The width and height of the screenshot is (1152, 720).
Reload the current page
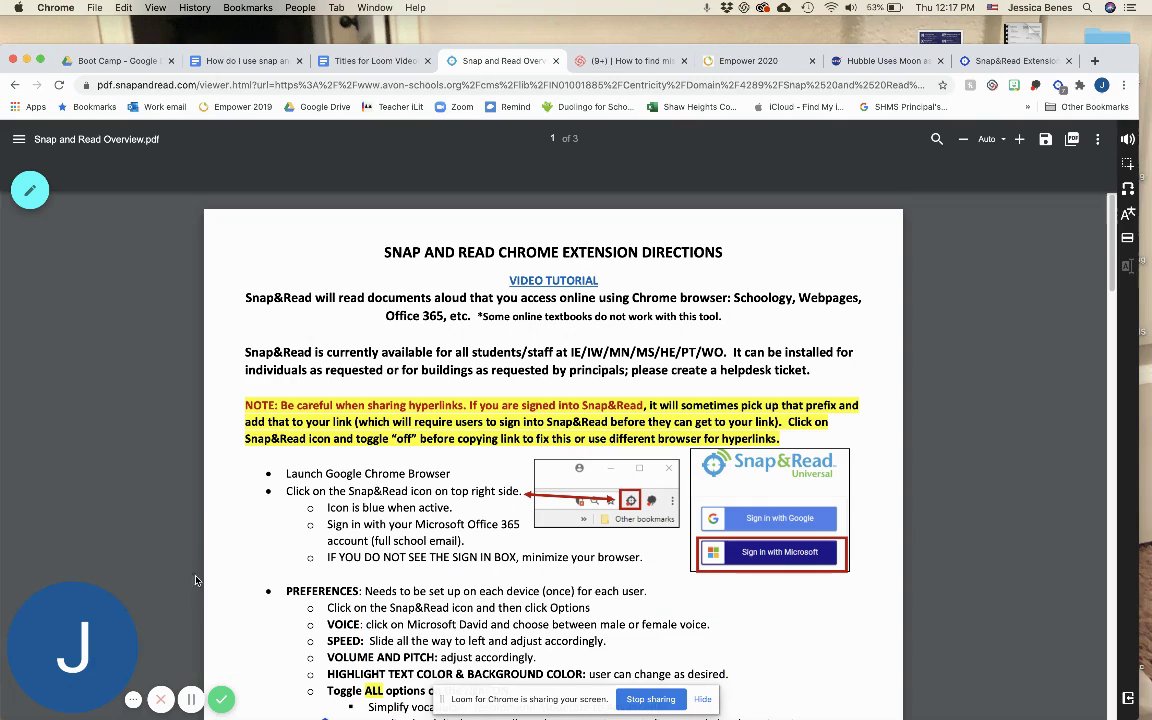(x=60, y=85)
